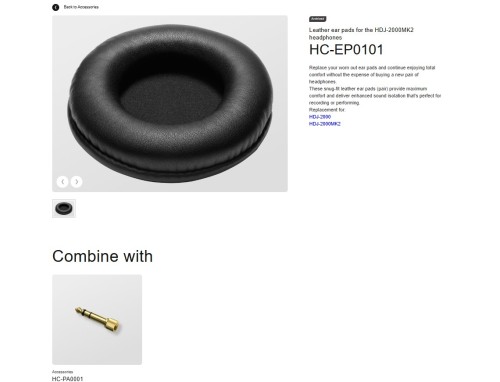Show the previous product image
500x382 pixels.
click(x=63, y=182)
